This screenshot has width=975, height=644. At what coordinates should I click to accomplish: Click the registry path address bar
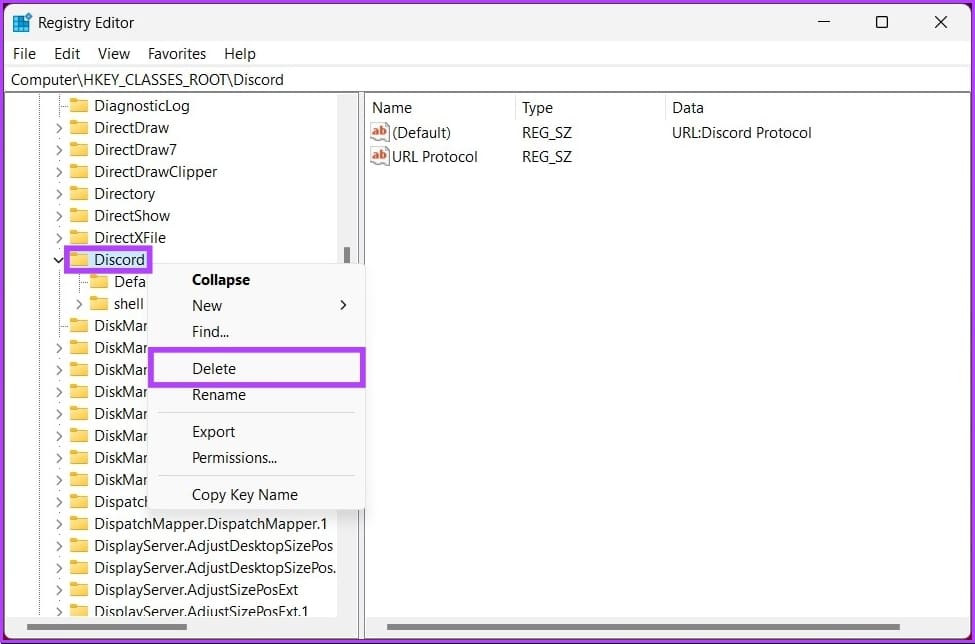tap(488, 80)
